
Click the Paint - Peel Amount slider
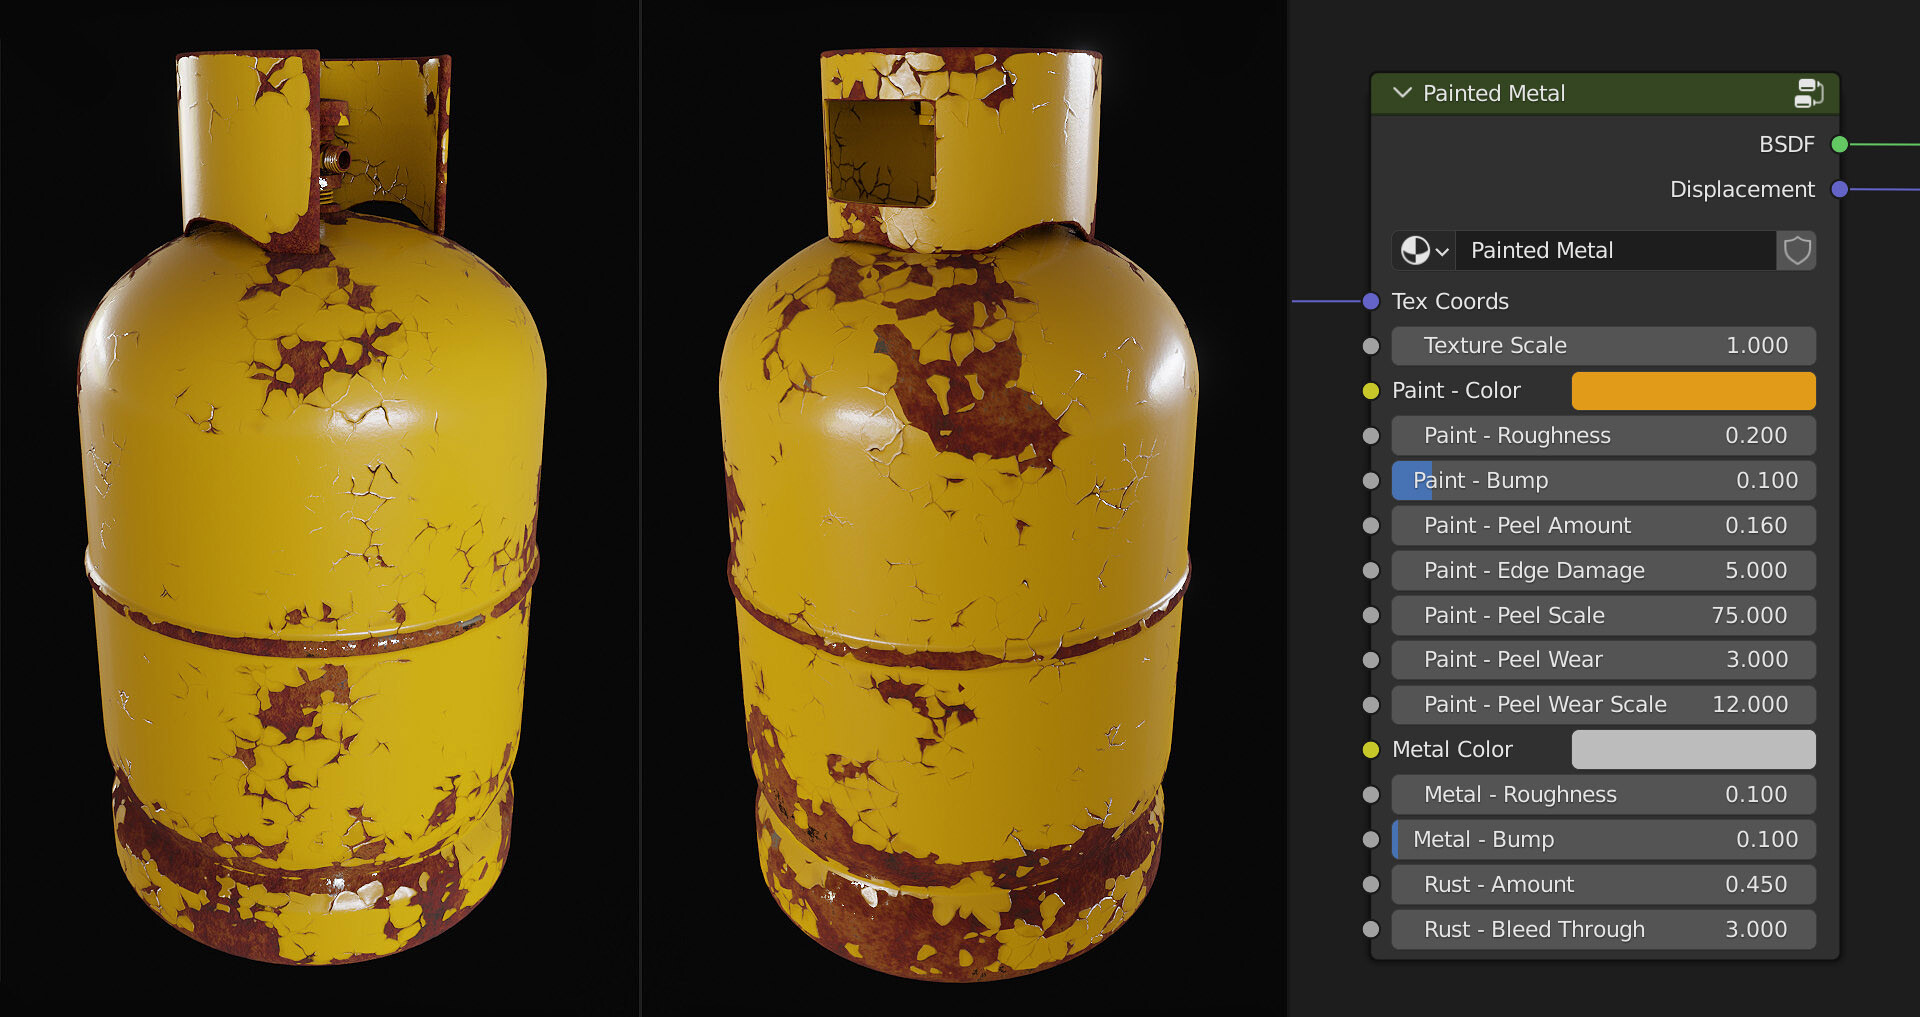[1603, 525]
